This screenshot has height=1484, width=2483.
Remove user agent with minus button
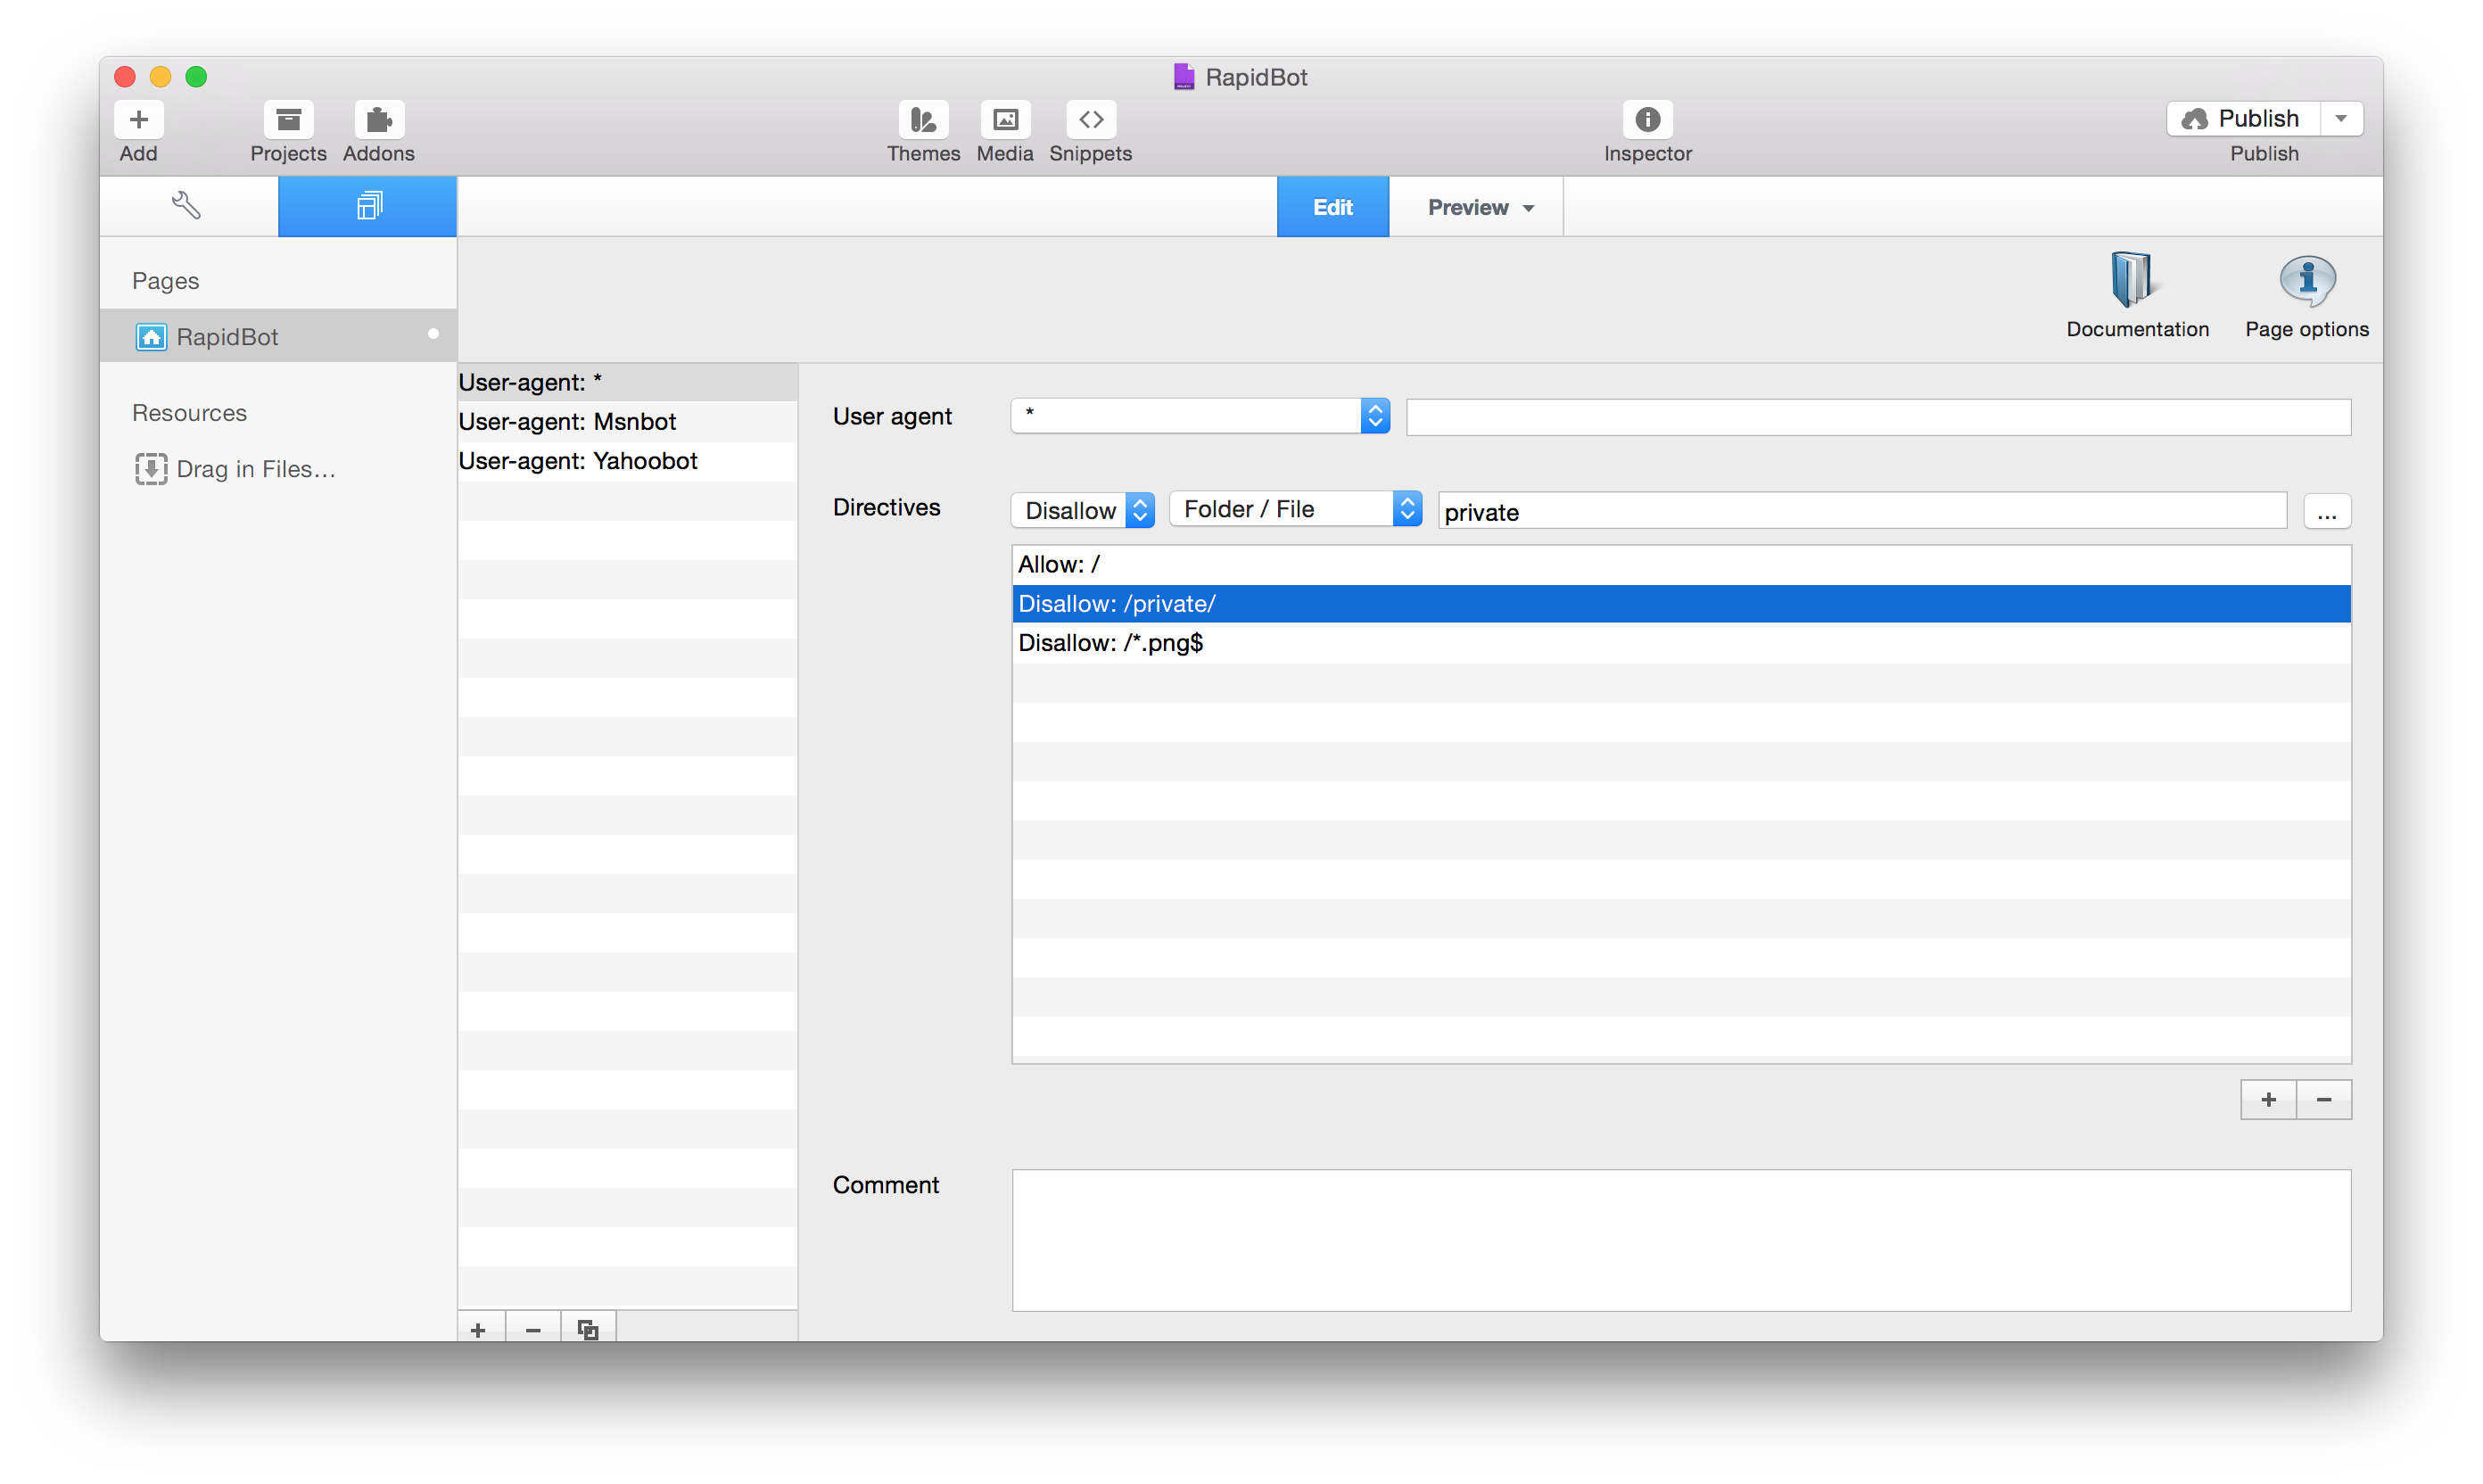point(533,1329)
